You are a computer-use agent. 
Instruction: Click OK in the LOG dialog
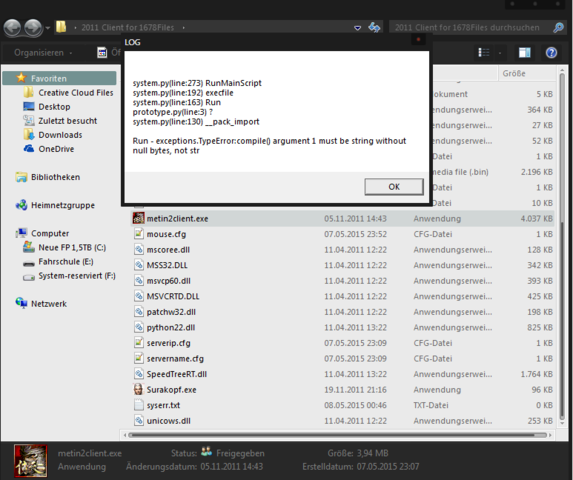394,187
